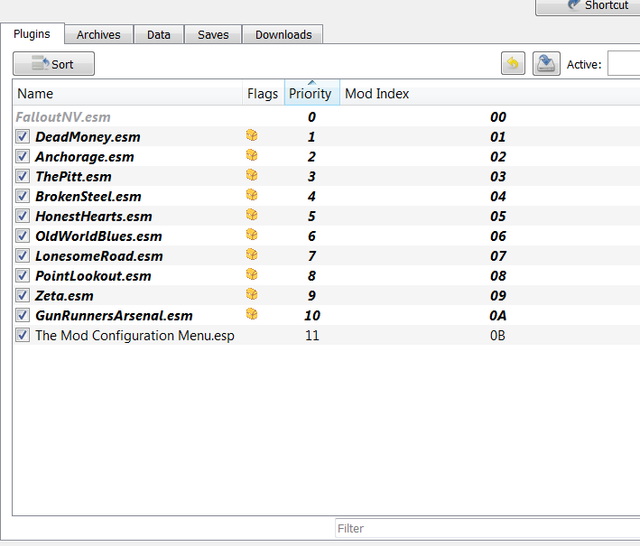Toggle the Anchorage.esm checkbox
Screen dimensions: 640x546
[22, 156]
